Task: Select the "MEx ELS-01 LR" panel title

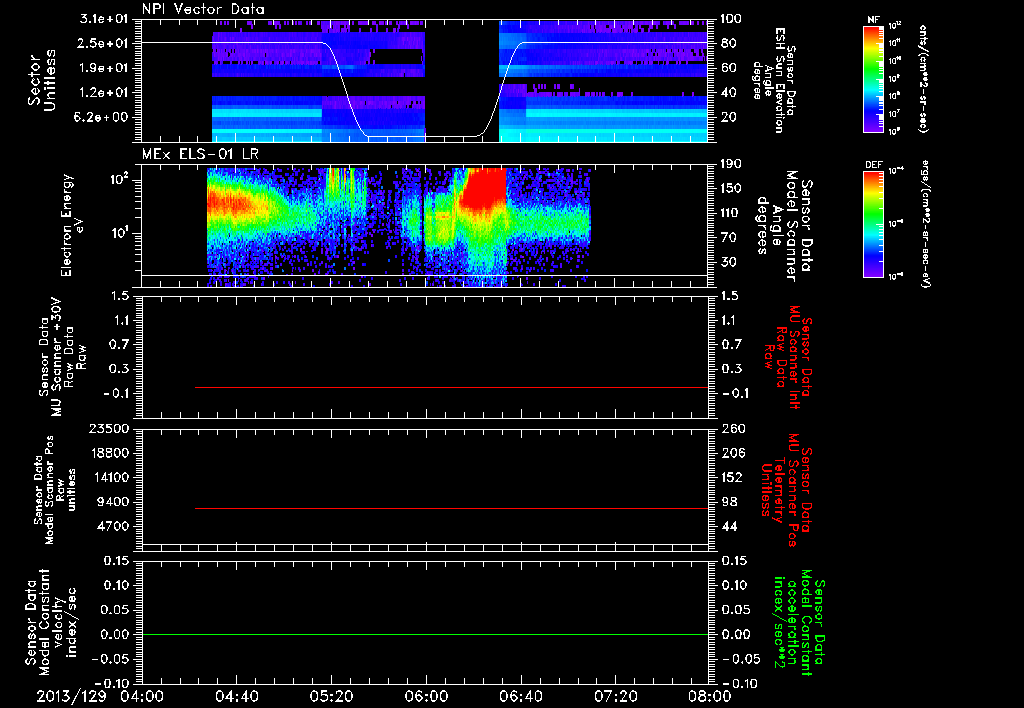Action: click(200, 154)
